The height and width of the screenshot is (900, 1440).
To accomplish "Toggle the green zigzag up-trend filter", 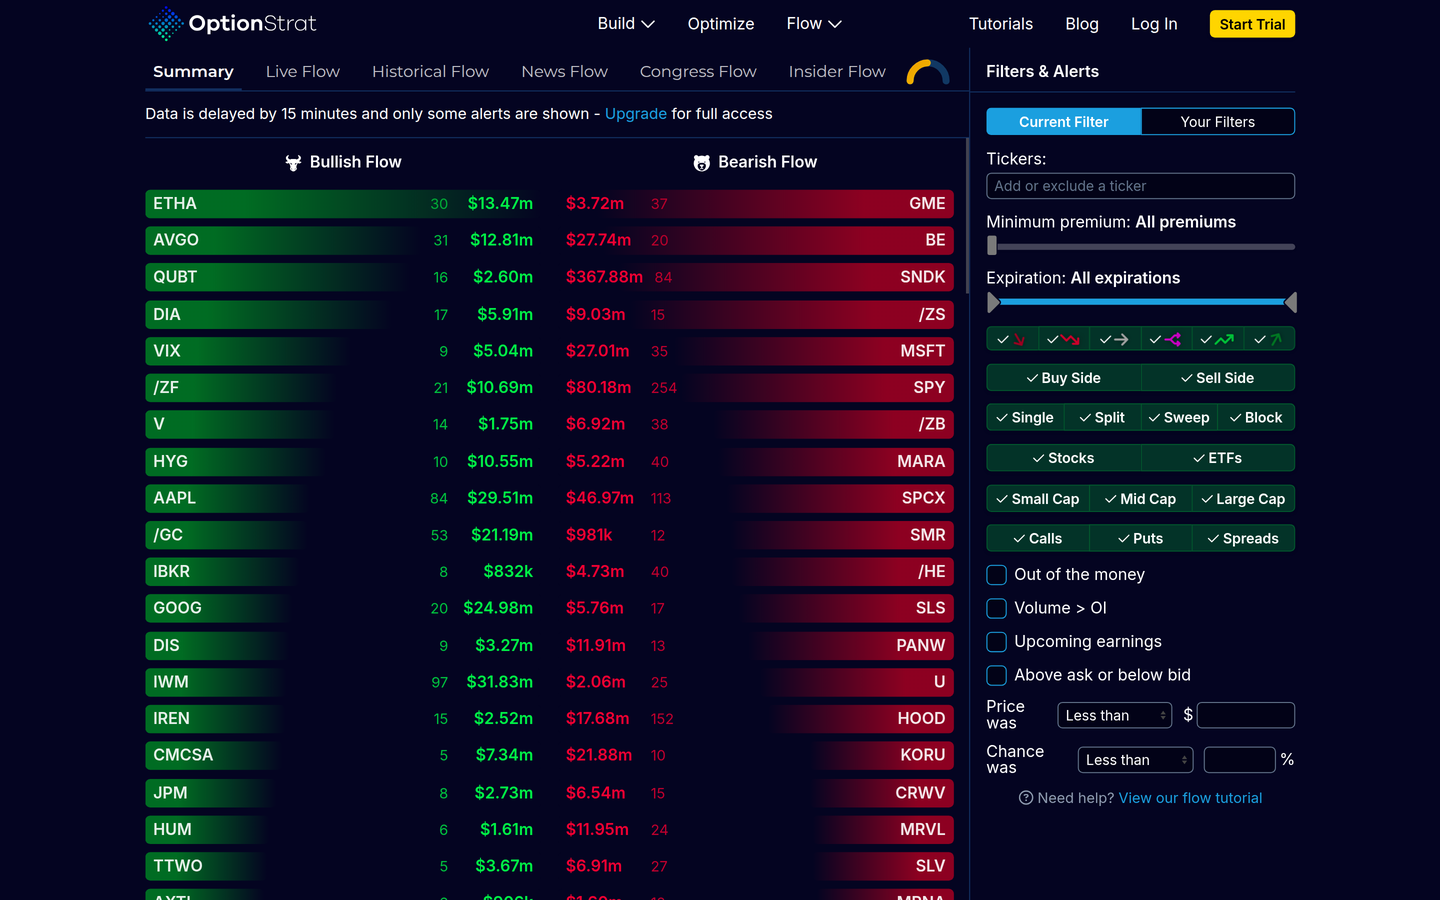I will (x=1217, y=339).
